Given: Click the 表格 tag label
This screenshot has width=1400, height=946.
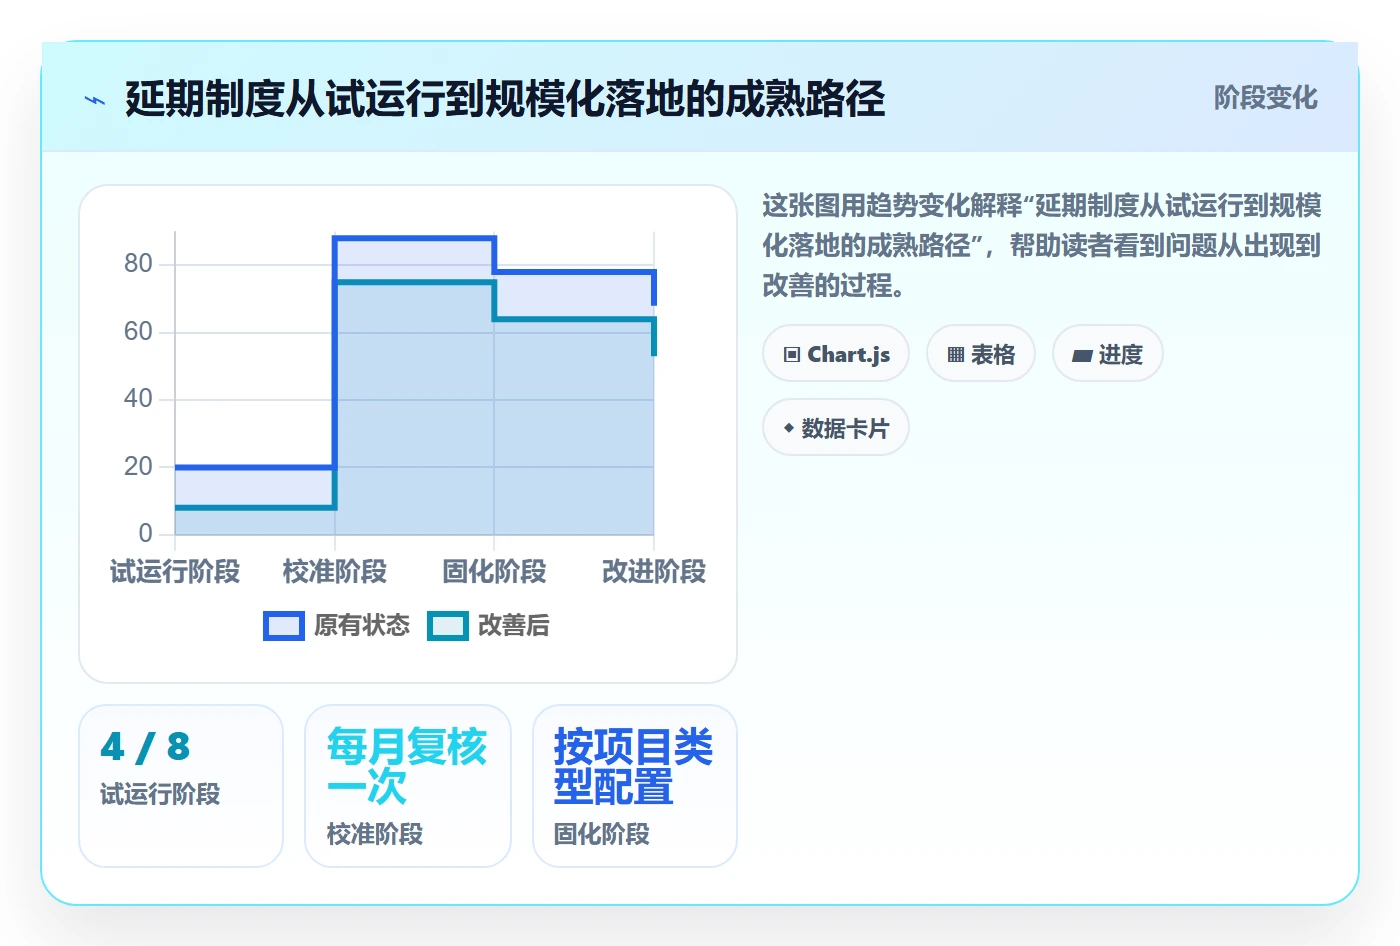Looking at the screenshot, I should (993, 354).
